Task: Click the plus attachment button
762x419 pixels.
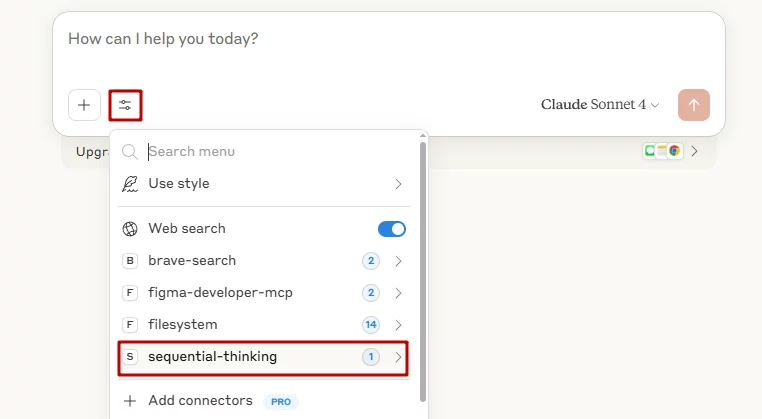Action: pyautogui.click(x=84, y=105)
